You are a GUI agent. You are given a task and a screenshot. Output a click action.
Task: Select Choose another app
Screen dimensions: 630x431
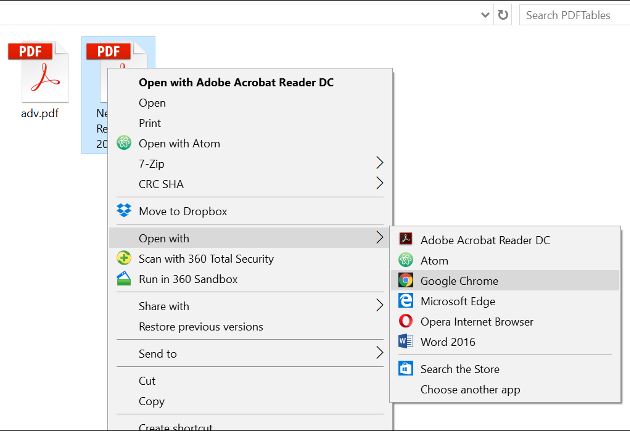(505, 389)
